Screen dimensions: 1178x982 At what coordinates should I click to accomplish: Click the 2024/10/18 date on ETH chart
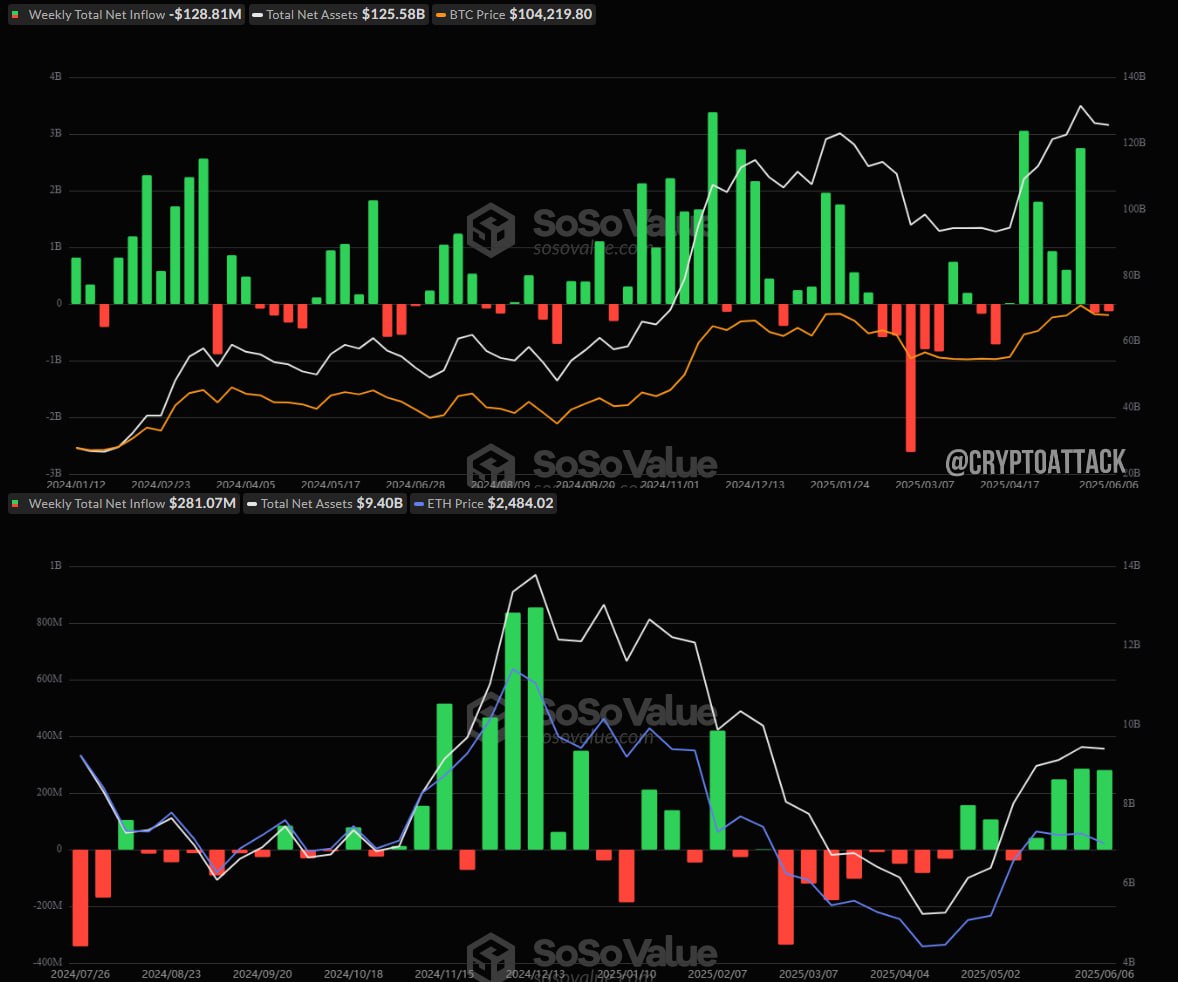tap(353, 974)
